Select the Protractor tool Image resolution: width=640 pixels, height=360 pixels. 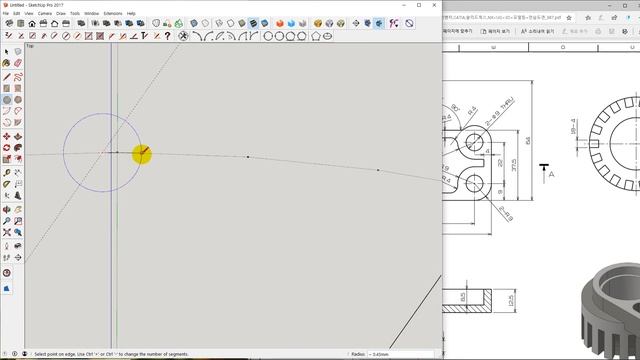click(7, 184)
